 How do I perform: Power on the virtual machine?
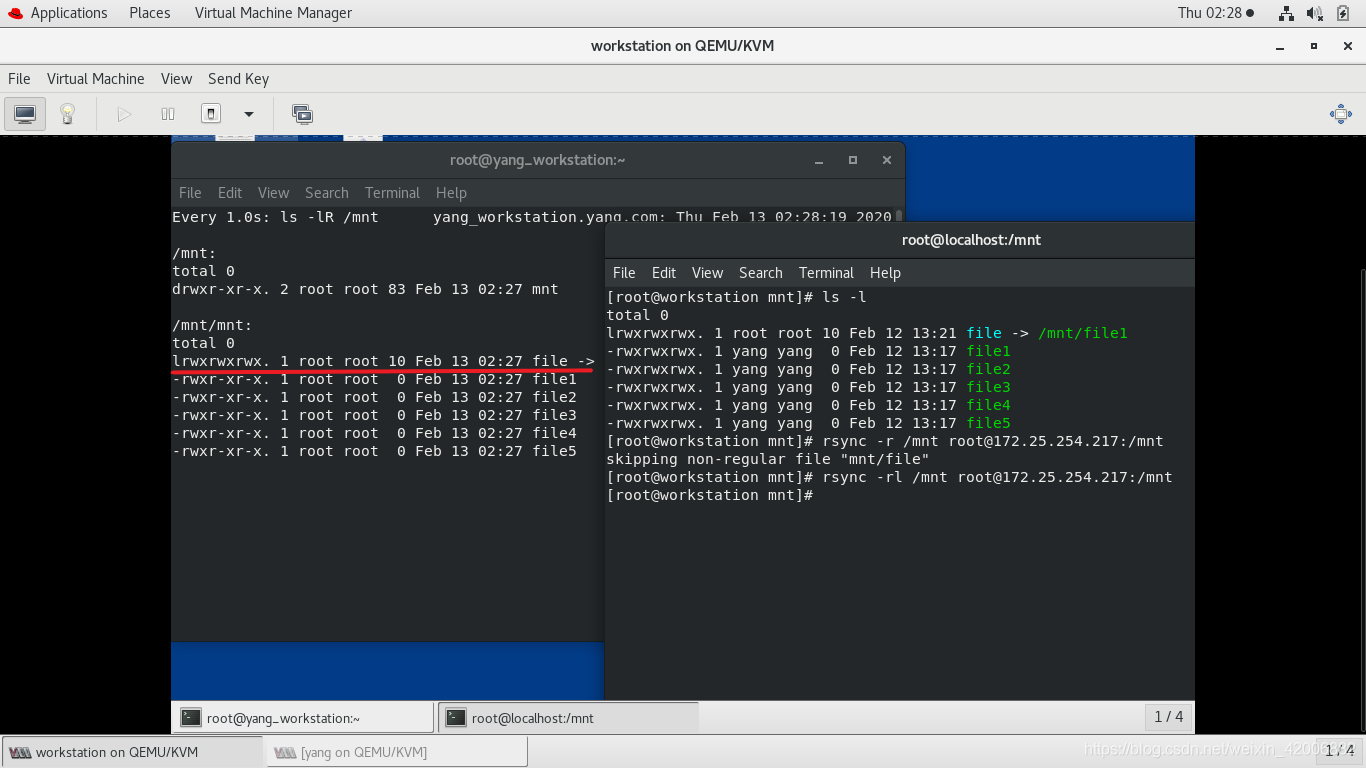pyautogui.click(x=124, y=114)
